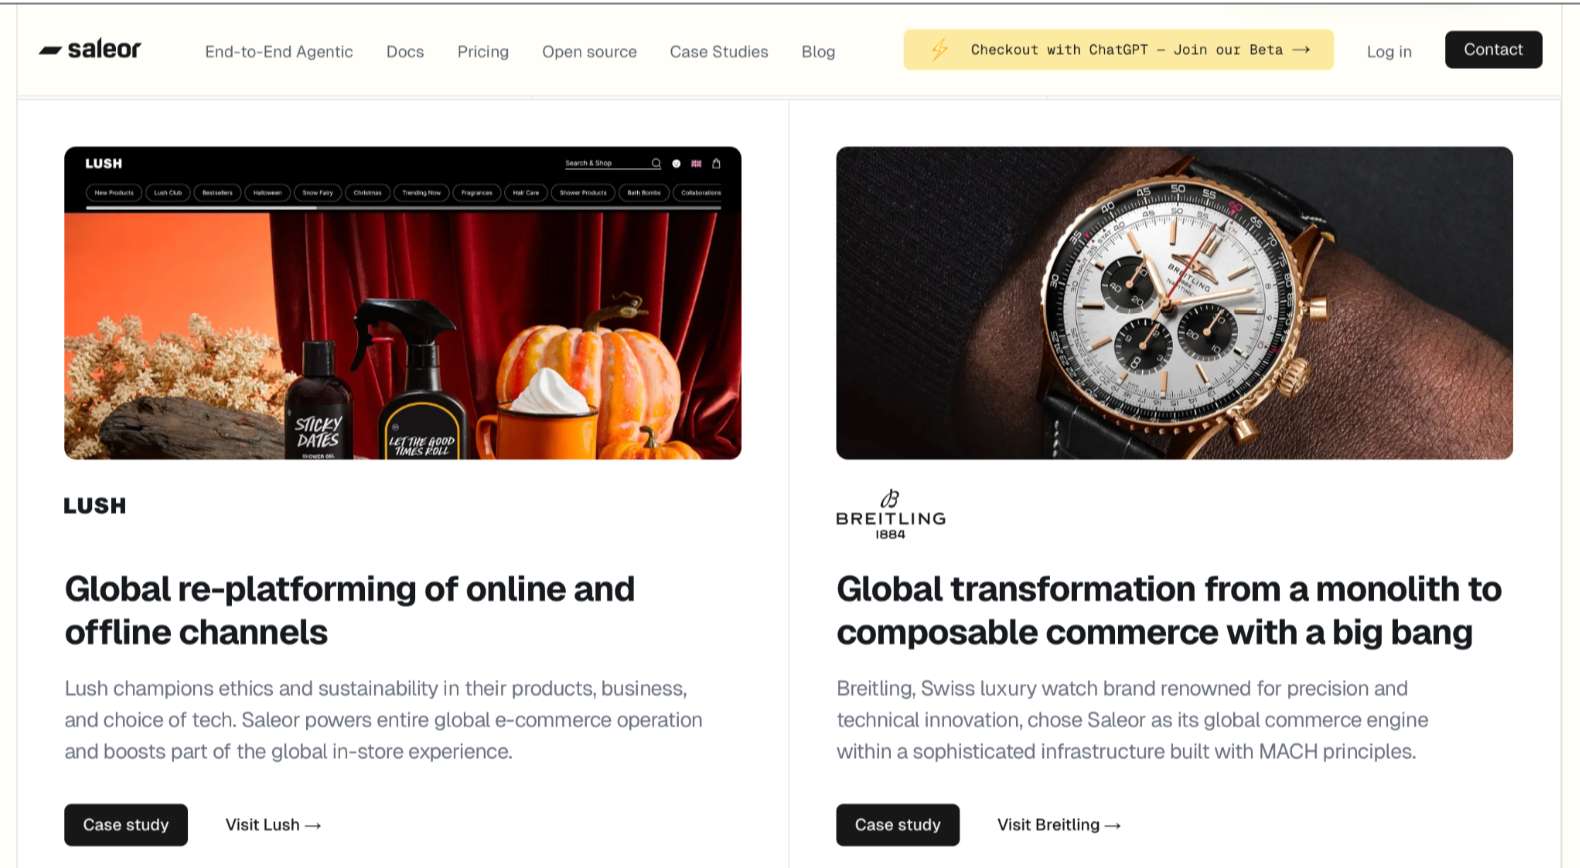Screen dimensions: 1580x868
Task: Open the End-to-End Agentic menu item
Action: pos(279,51)
